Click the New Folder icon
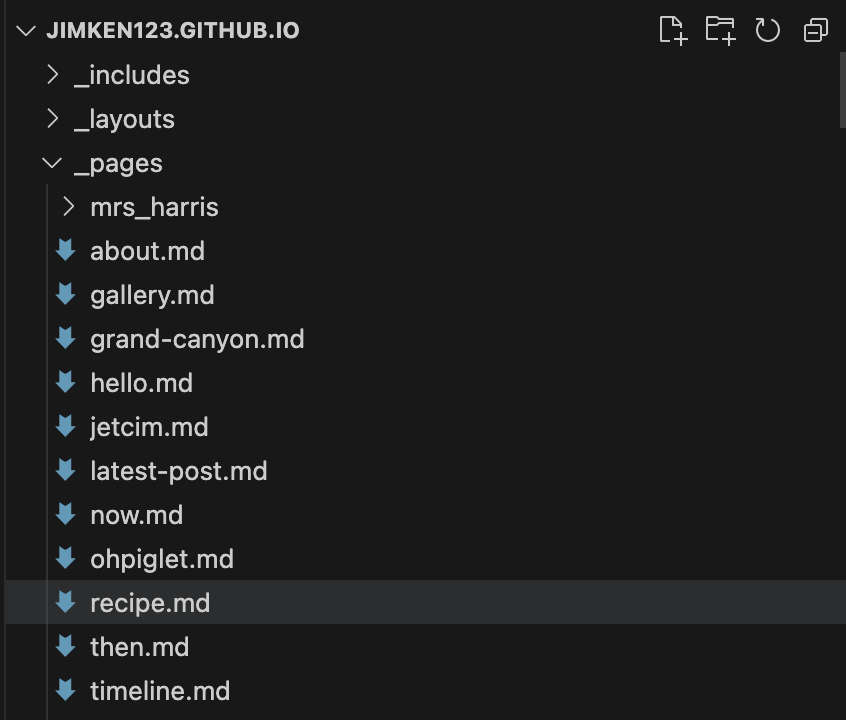Image resolution: width=846 pixels, height=720 pixels. point(720,30)
